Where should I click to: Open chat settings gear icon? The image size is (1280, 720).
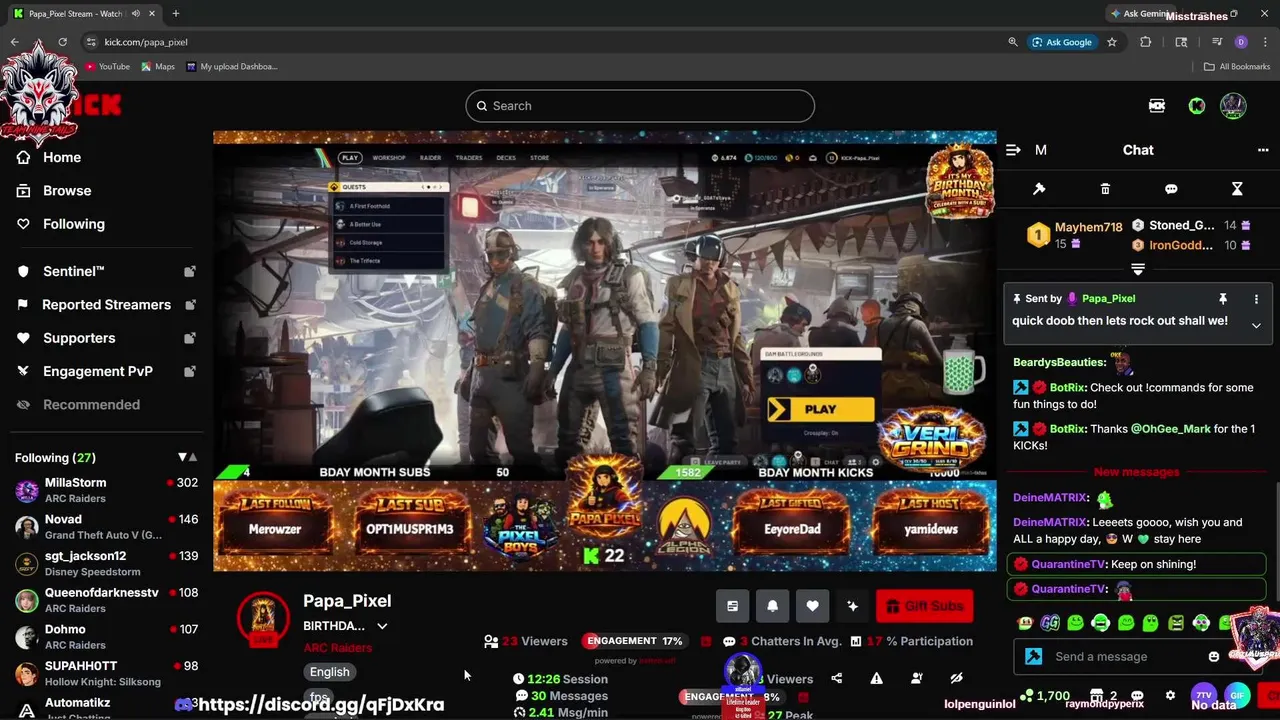pos(1170,695)
